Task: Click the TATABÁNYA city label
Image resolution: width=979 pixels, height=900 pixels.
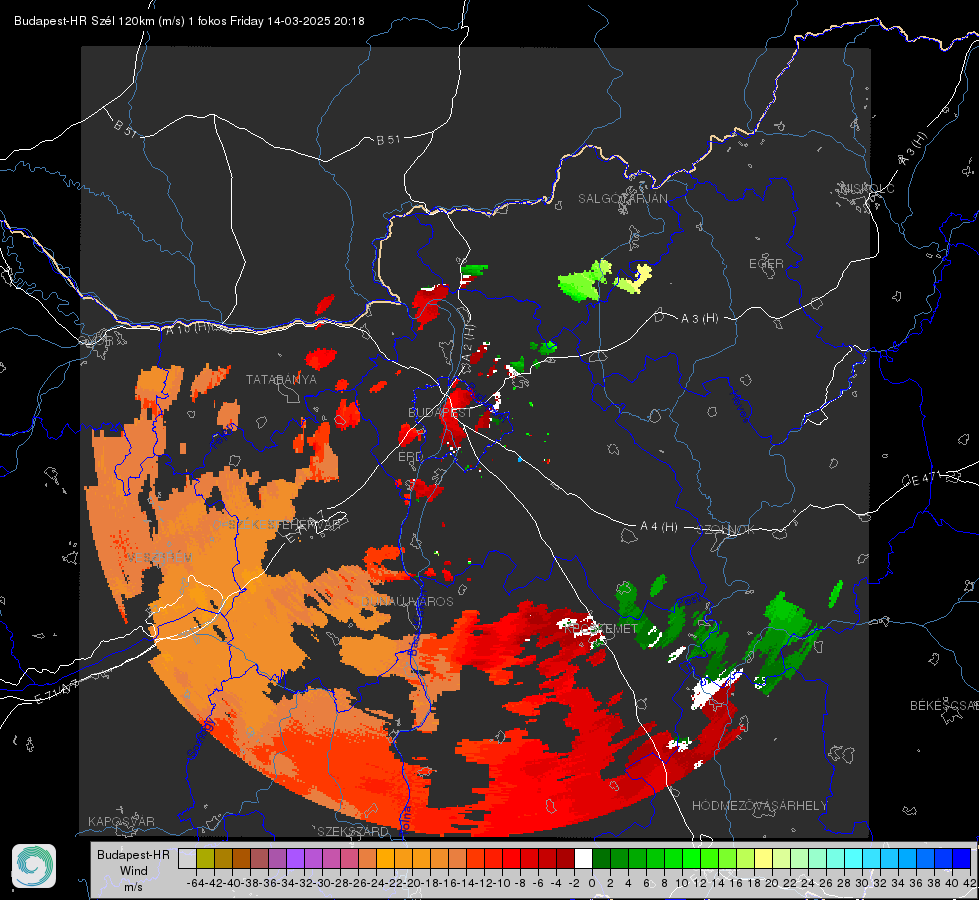Action: 281,380
